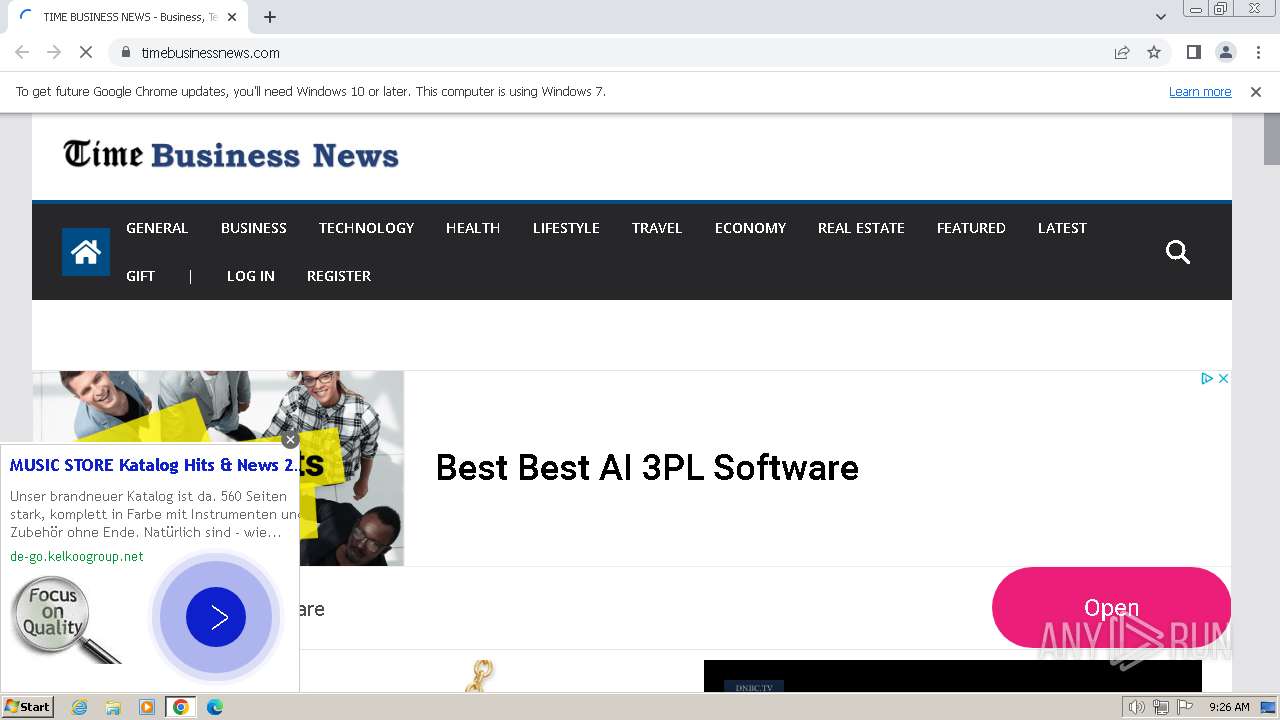Launch Internet Explorer from taskbar
Image resolution: width=1280 pixels, height=720 pixels.
coord(79,707)
